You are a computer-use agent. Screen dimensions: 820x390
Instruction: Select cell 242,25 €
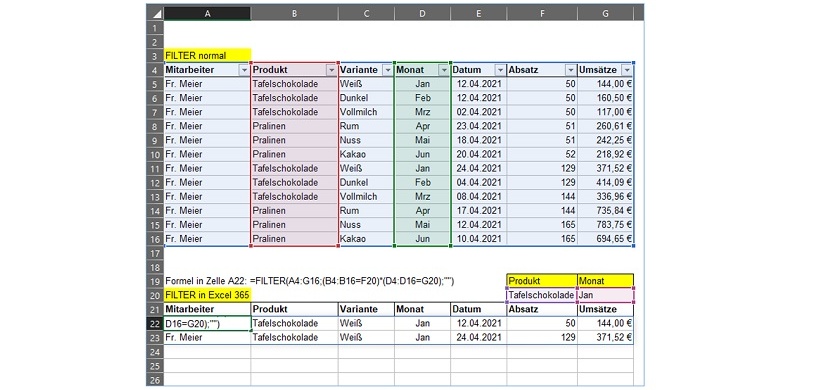[x=606, y=140]
